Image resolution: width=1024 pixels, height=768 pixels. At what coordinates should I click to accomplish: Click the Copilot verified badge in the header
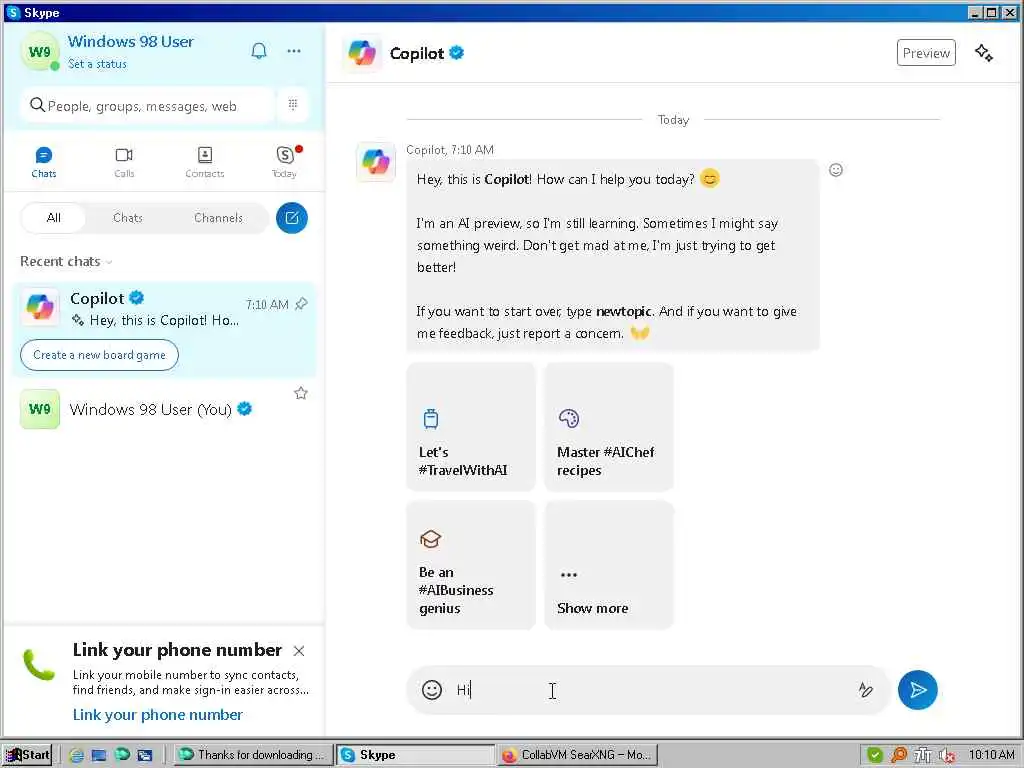click(456, 53)
